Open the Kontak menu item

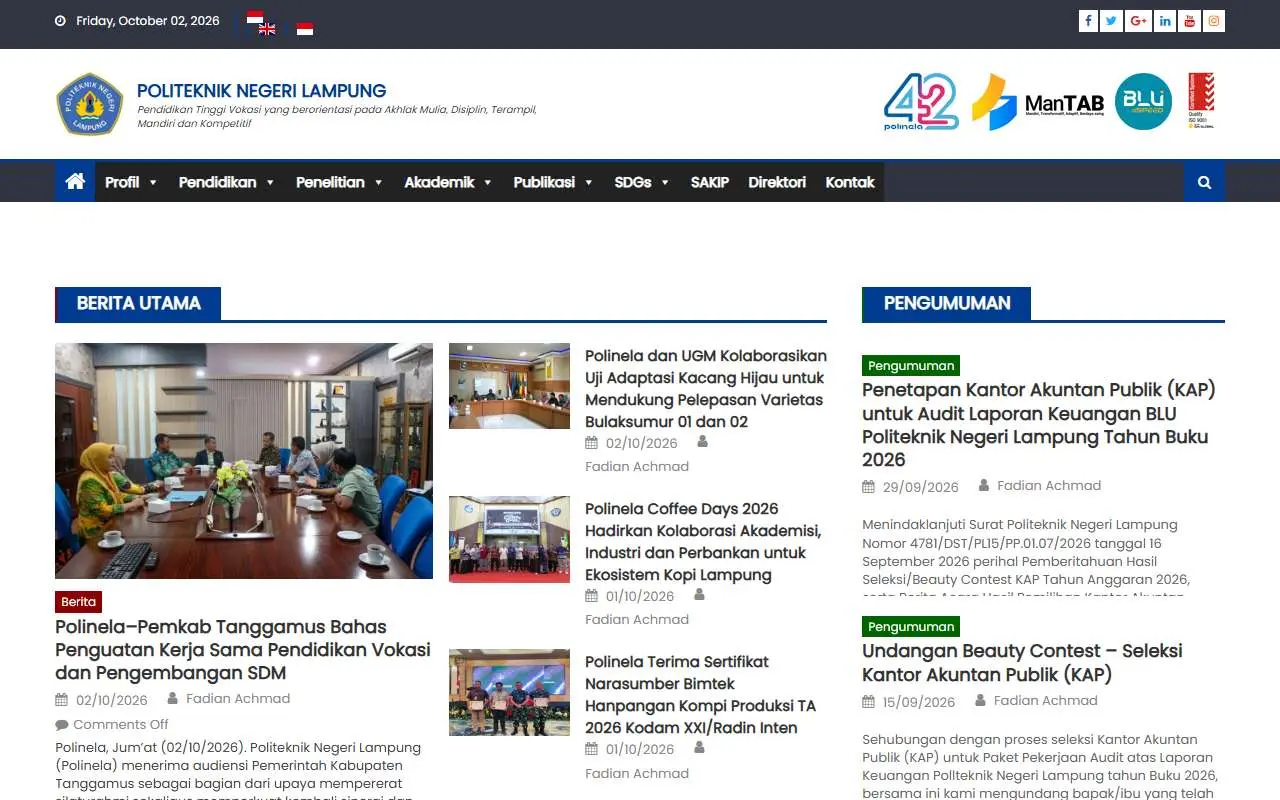tap(850, 182)
